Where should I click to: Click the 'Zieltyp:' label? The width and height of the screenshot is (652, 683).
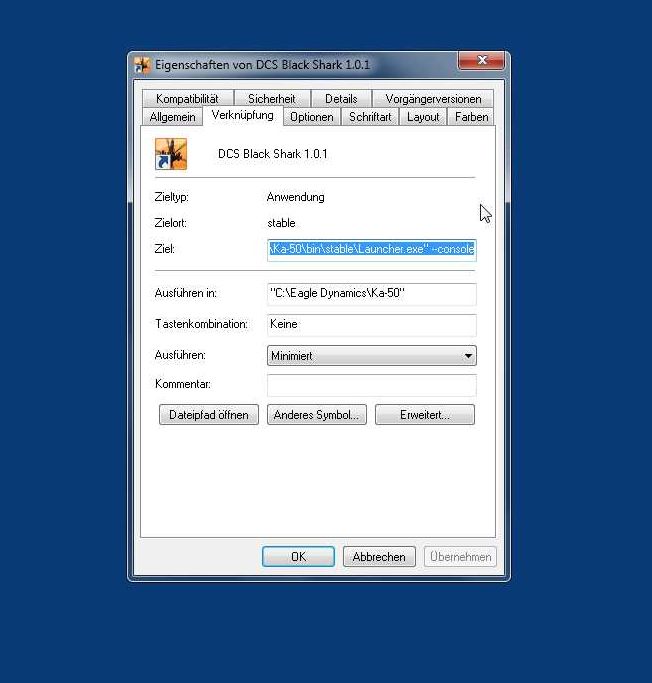click(x=172, y=197)
